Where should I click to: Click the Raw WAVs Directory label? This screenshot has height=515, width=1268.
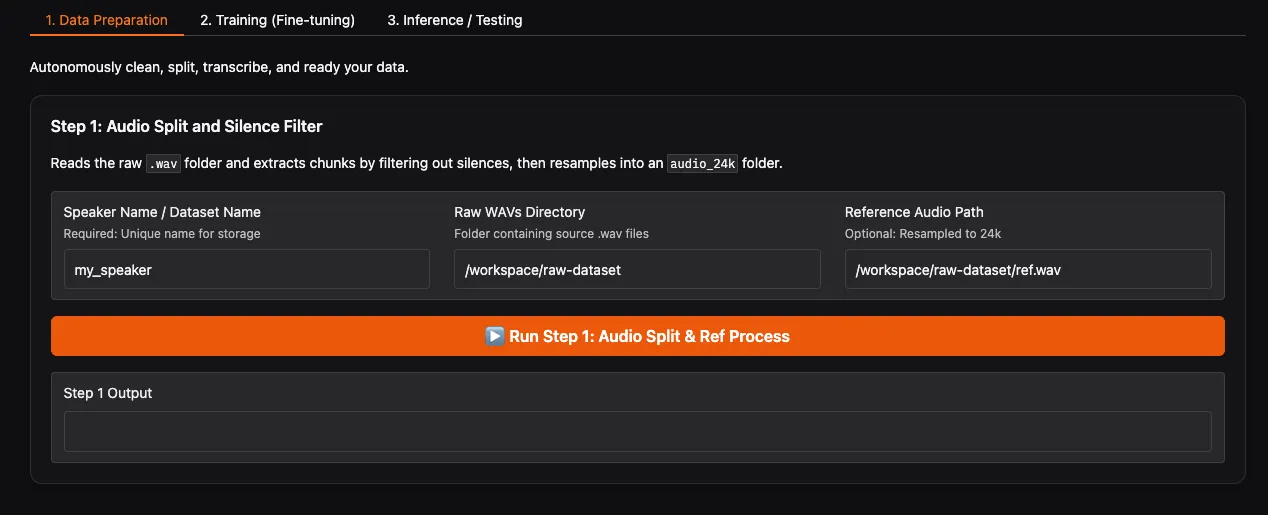(x=519, y=212)
